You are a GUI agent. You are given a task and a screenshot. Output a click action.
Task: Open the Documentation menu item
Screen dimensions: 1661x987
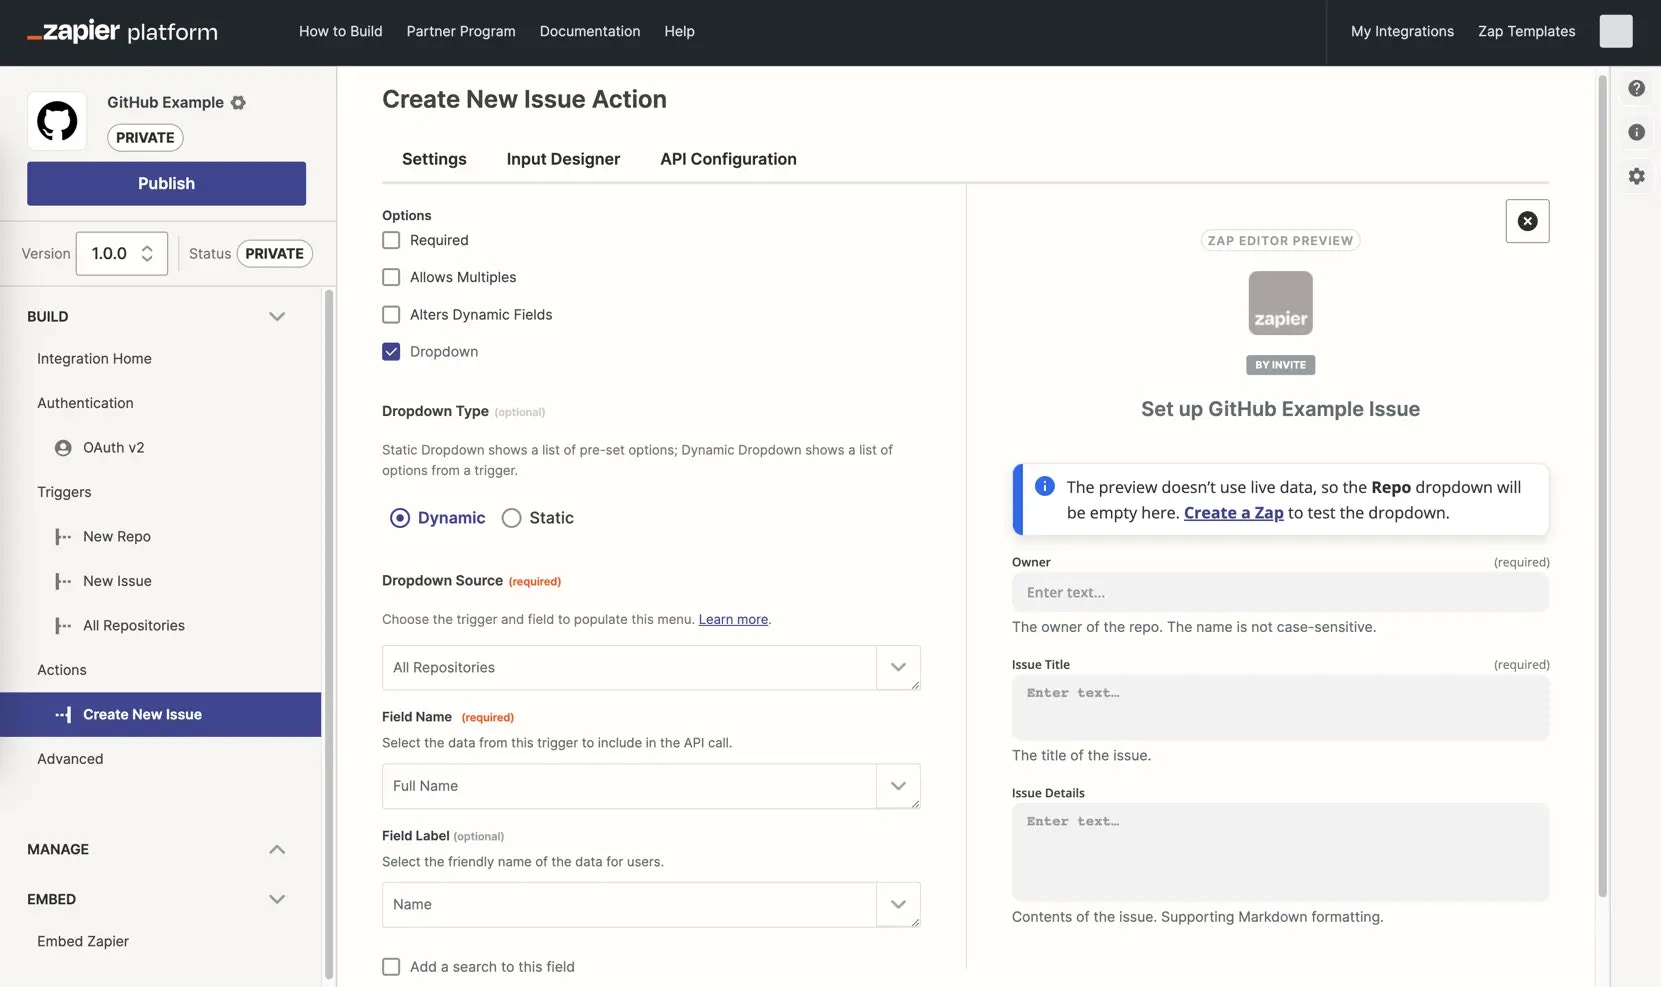(590, 31)
